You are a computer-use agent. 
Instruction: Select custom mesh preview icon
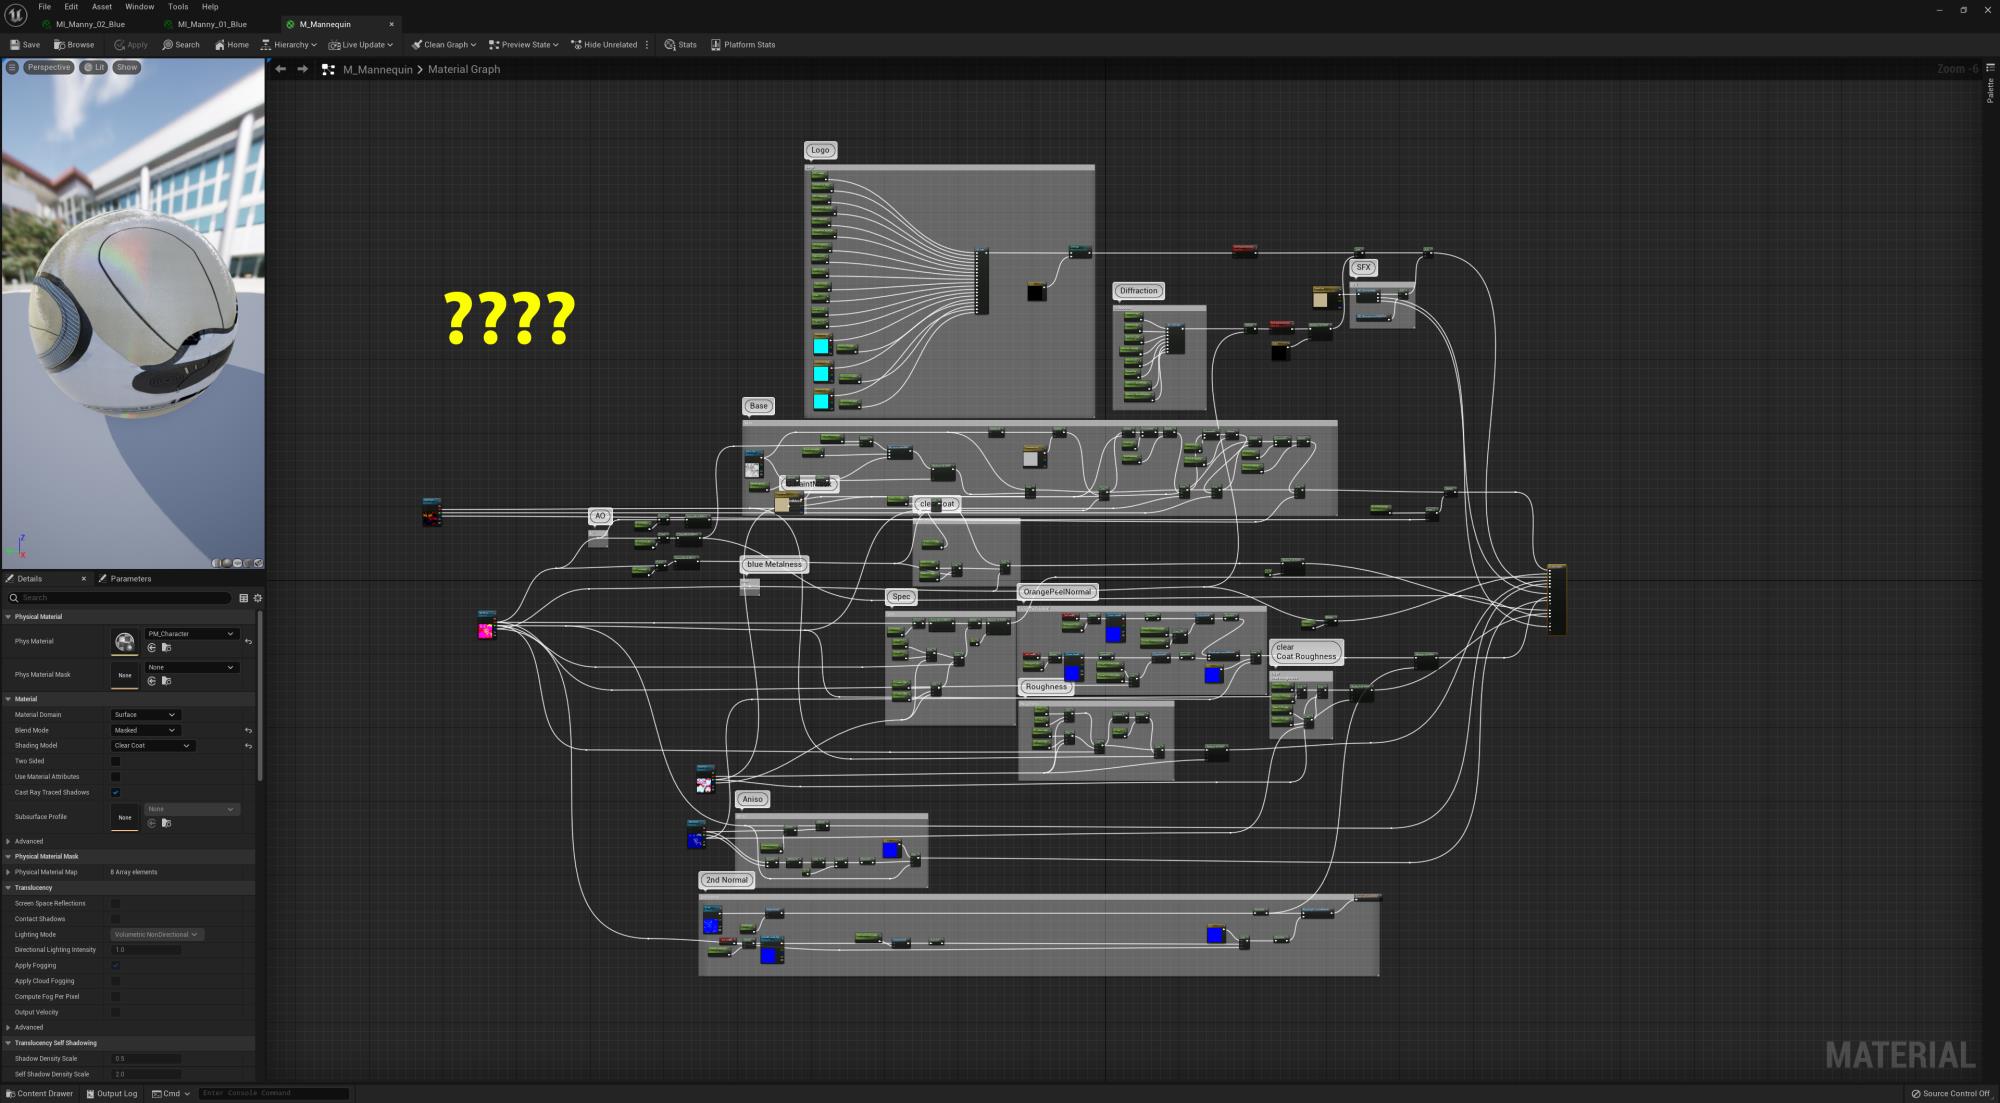point(258,563)
